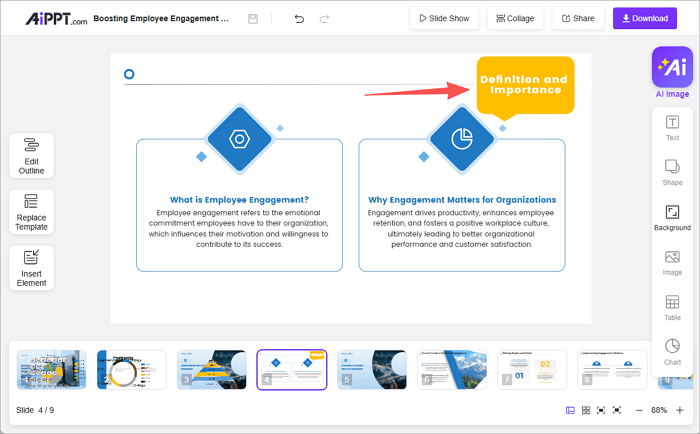Click the presentation title Boosting Employee Engagement
The height and width of the screenshot is (434, 700).
[161, 18]
